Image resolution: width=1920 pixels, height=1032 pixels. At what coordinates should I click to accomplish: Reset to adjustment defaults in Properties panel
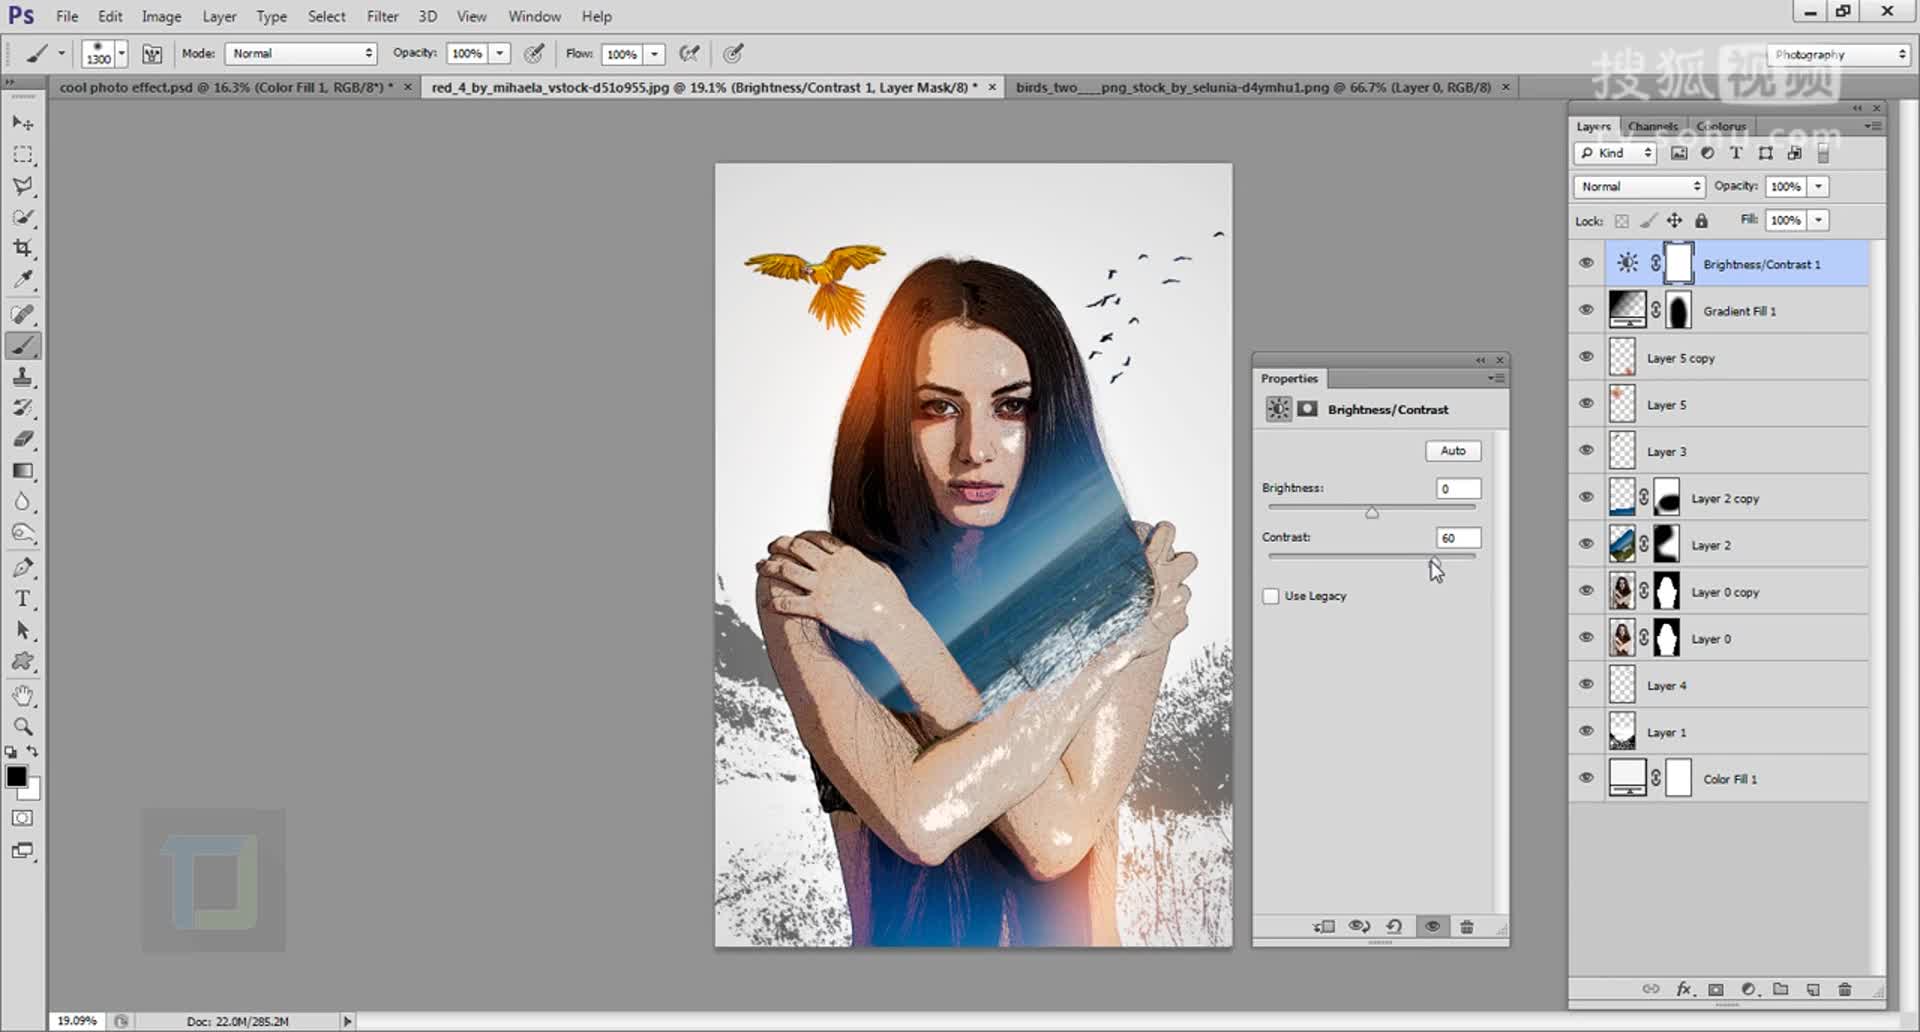pos(1395,927)
